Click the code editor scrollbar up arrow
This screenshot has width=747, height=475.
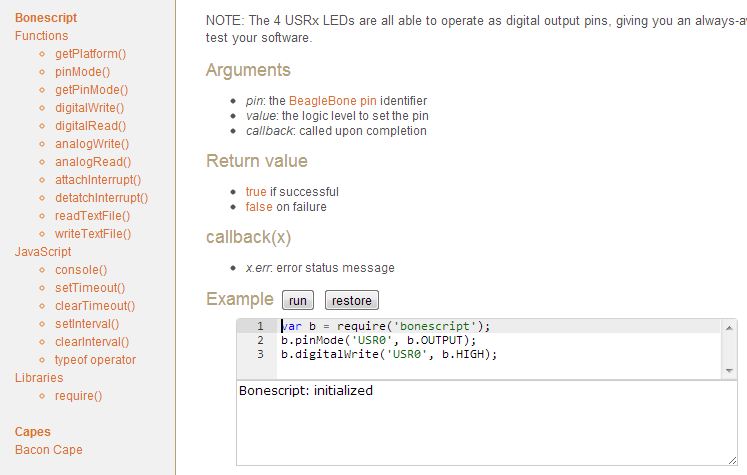(729, 327)
